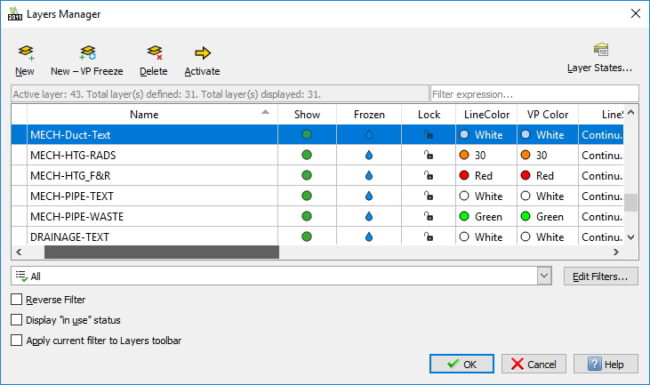This screenshot has width=650, height=385.
Task: Open Layer States icon
Action: pyautogui.click(x=601, y=50)
